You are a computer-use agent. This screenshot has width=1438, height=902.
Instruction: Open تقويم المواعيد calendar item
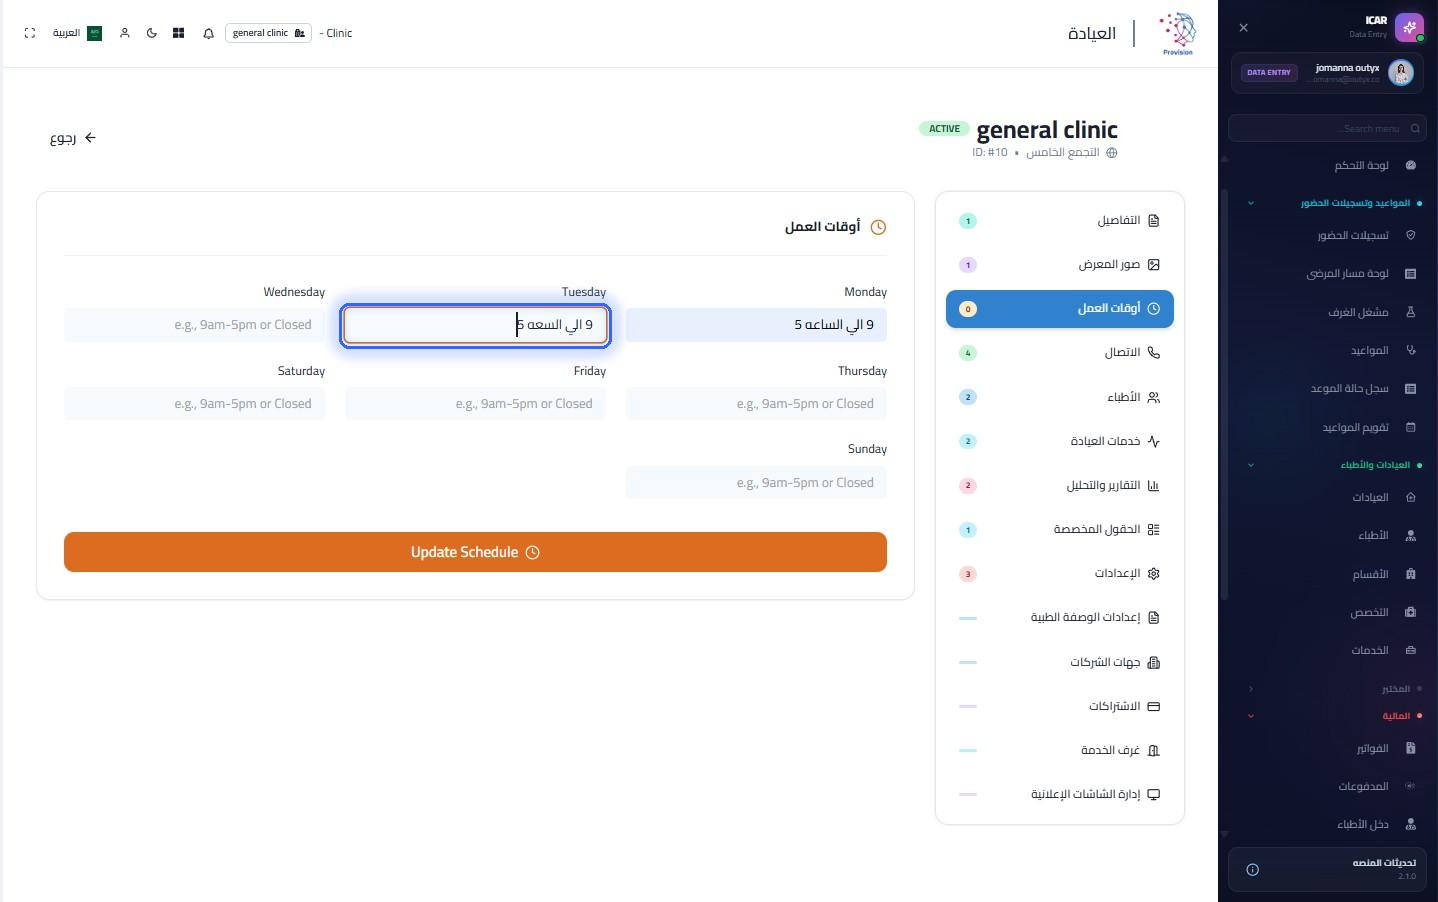pos(1369,427)
